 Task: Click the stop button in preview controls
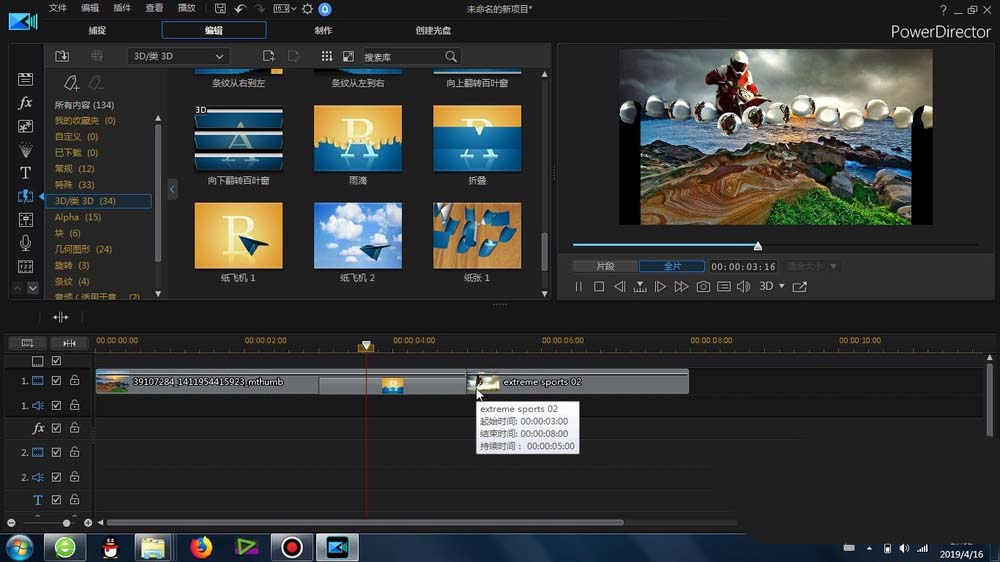[599, 287]
